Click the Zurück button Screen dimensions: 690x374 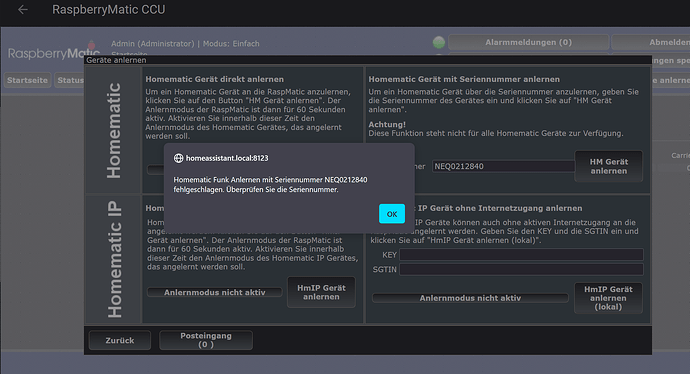(120, 341)
